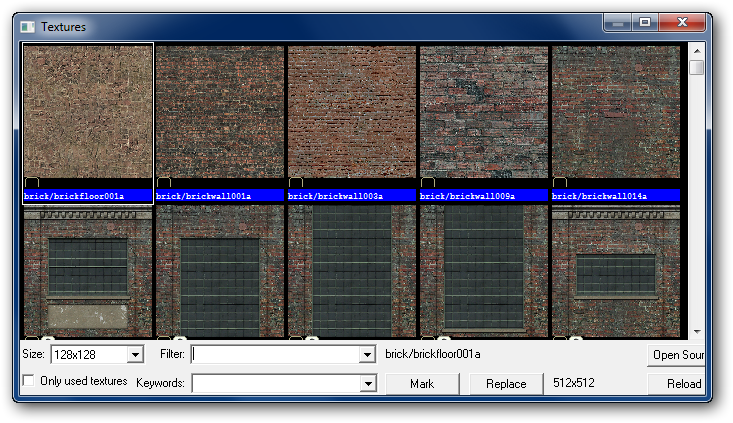733x423 pixels.
Task: Open the Size 128x128 dropdown
Action: pyautogui.click(x=135, y=355)
